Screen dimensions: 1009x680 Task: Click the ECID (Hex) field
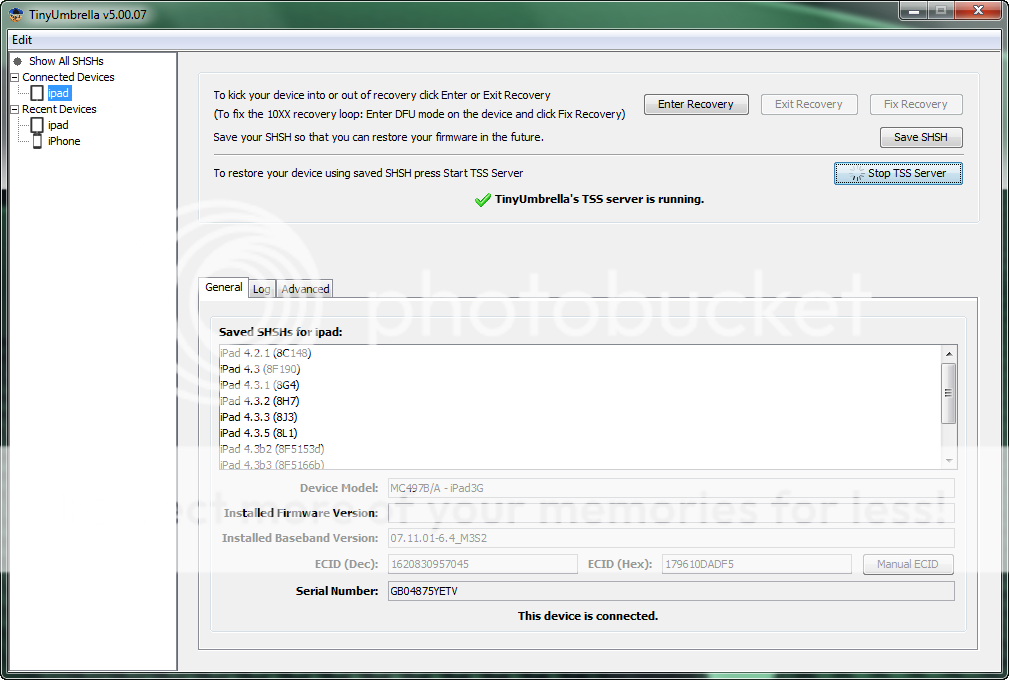pyautogui.click(x=757, y=564)
